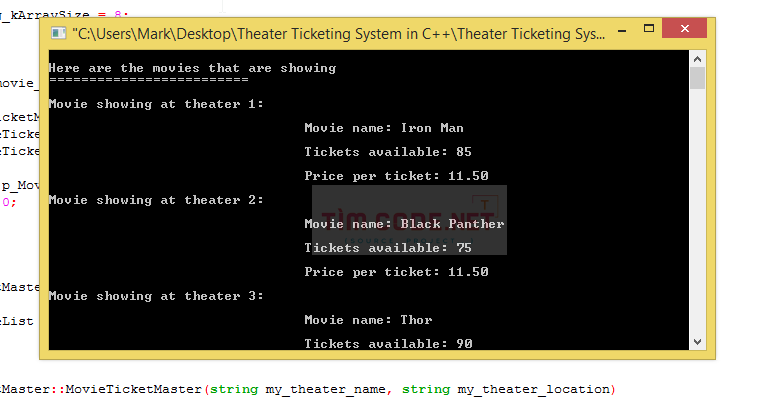Click the console title bar path text
The height and width of the screenshot is (399, 780).
[339, 34]
